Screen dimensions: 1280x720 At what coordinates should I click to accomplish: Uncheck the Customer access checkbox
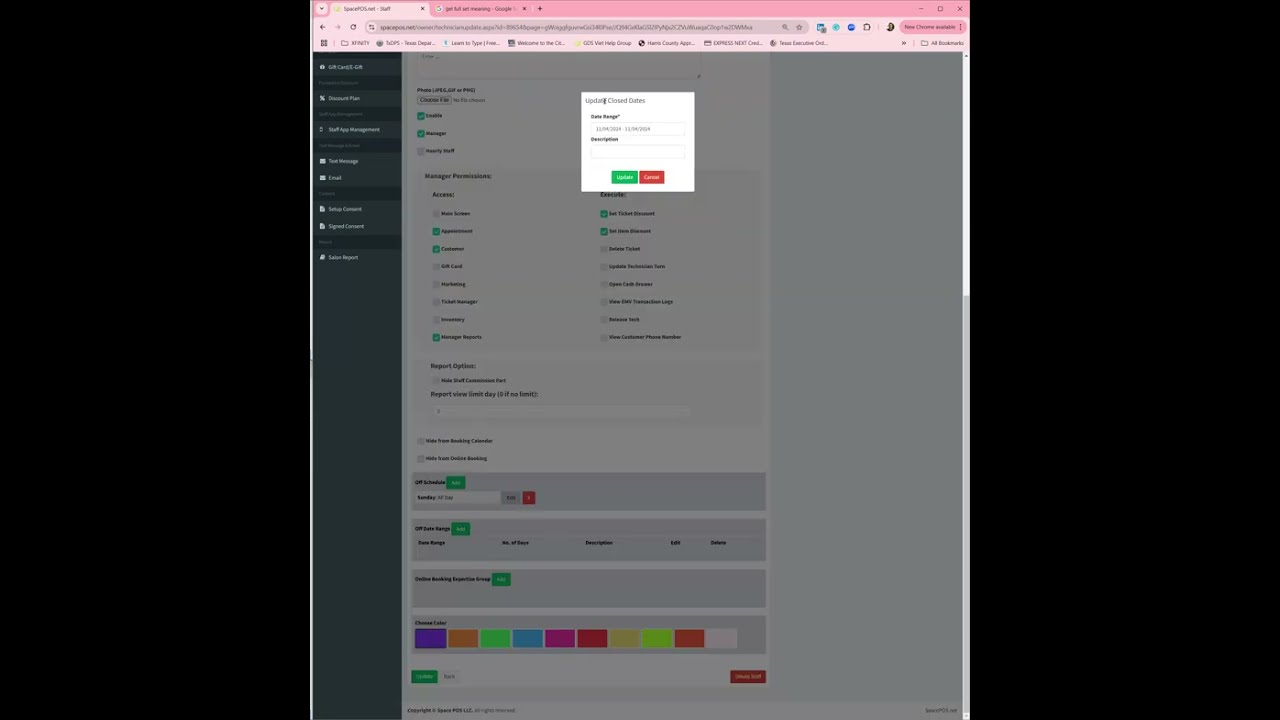436,249
